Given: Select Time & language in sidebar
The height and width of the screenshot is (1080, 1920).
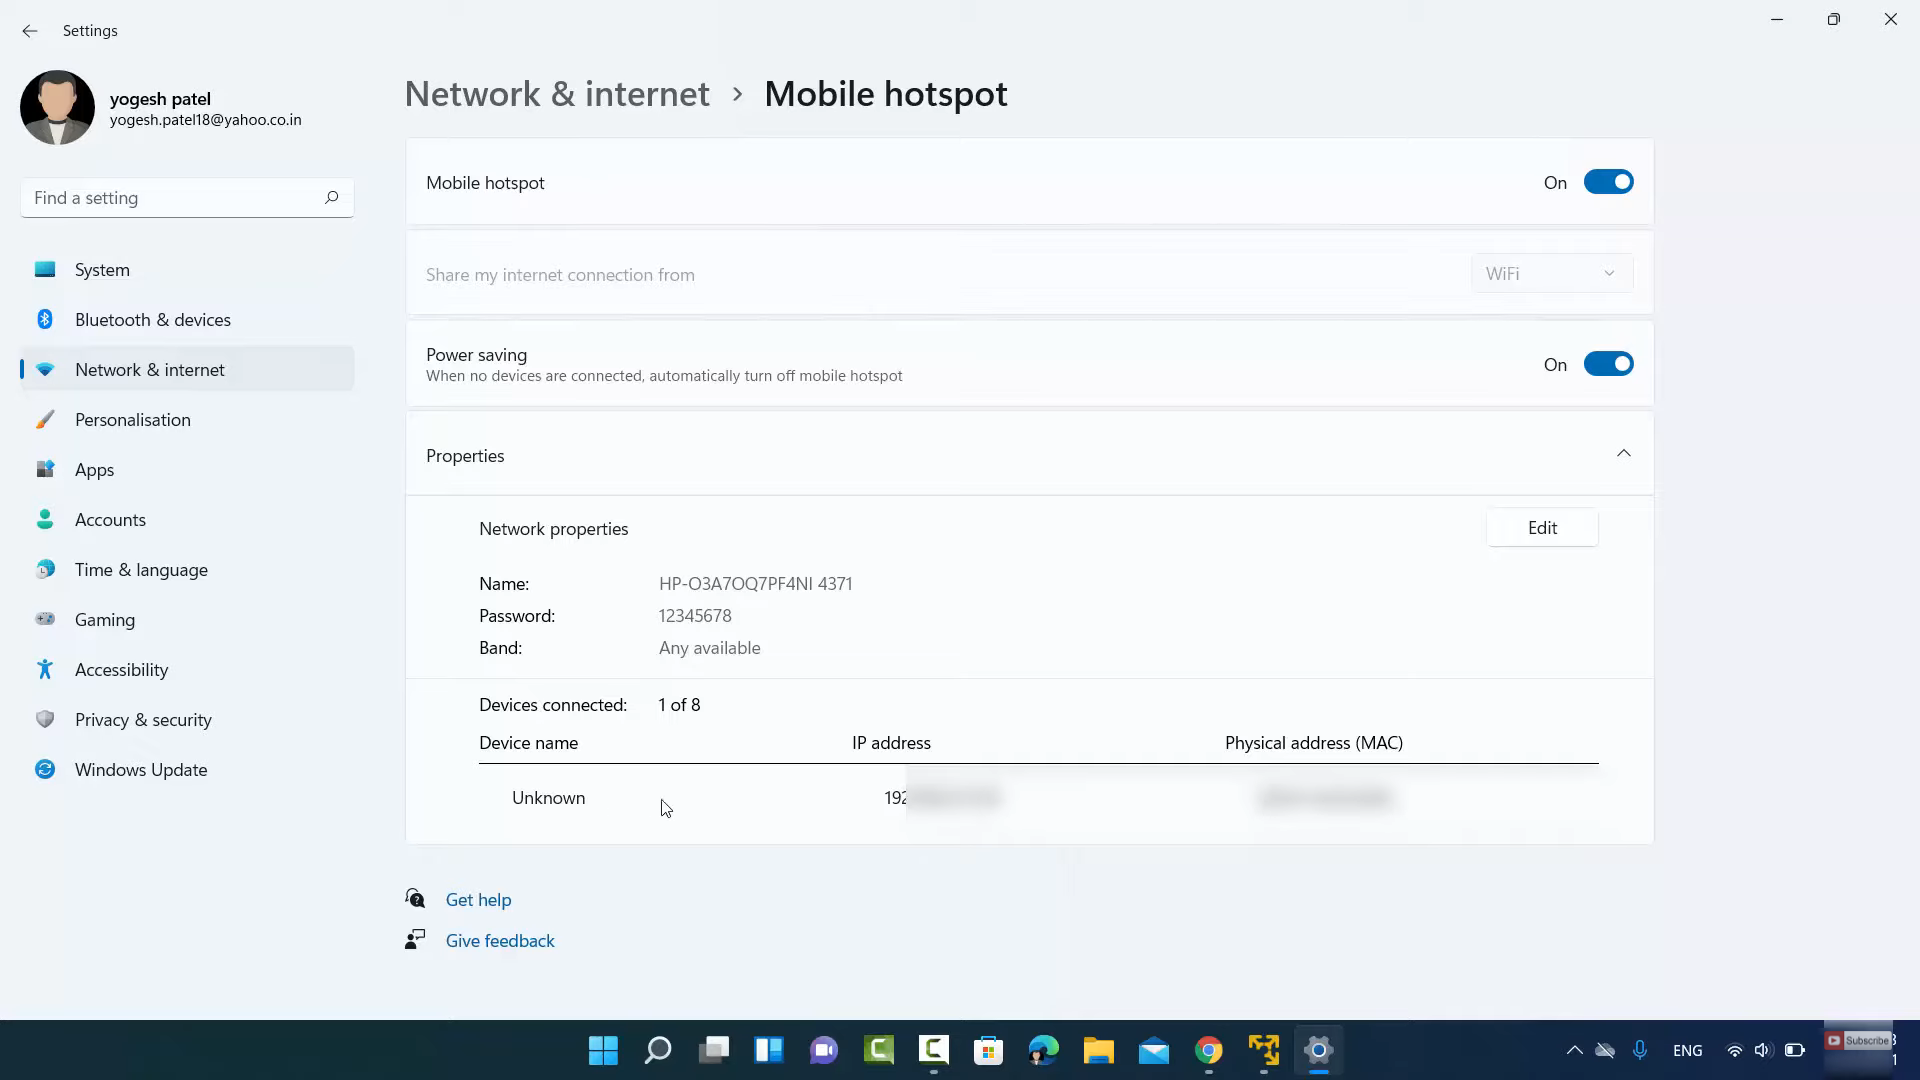Looking at the screenshot, I should coord(140,570).
